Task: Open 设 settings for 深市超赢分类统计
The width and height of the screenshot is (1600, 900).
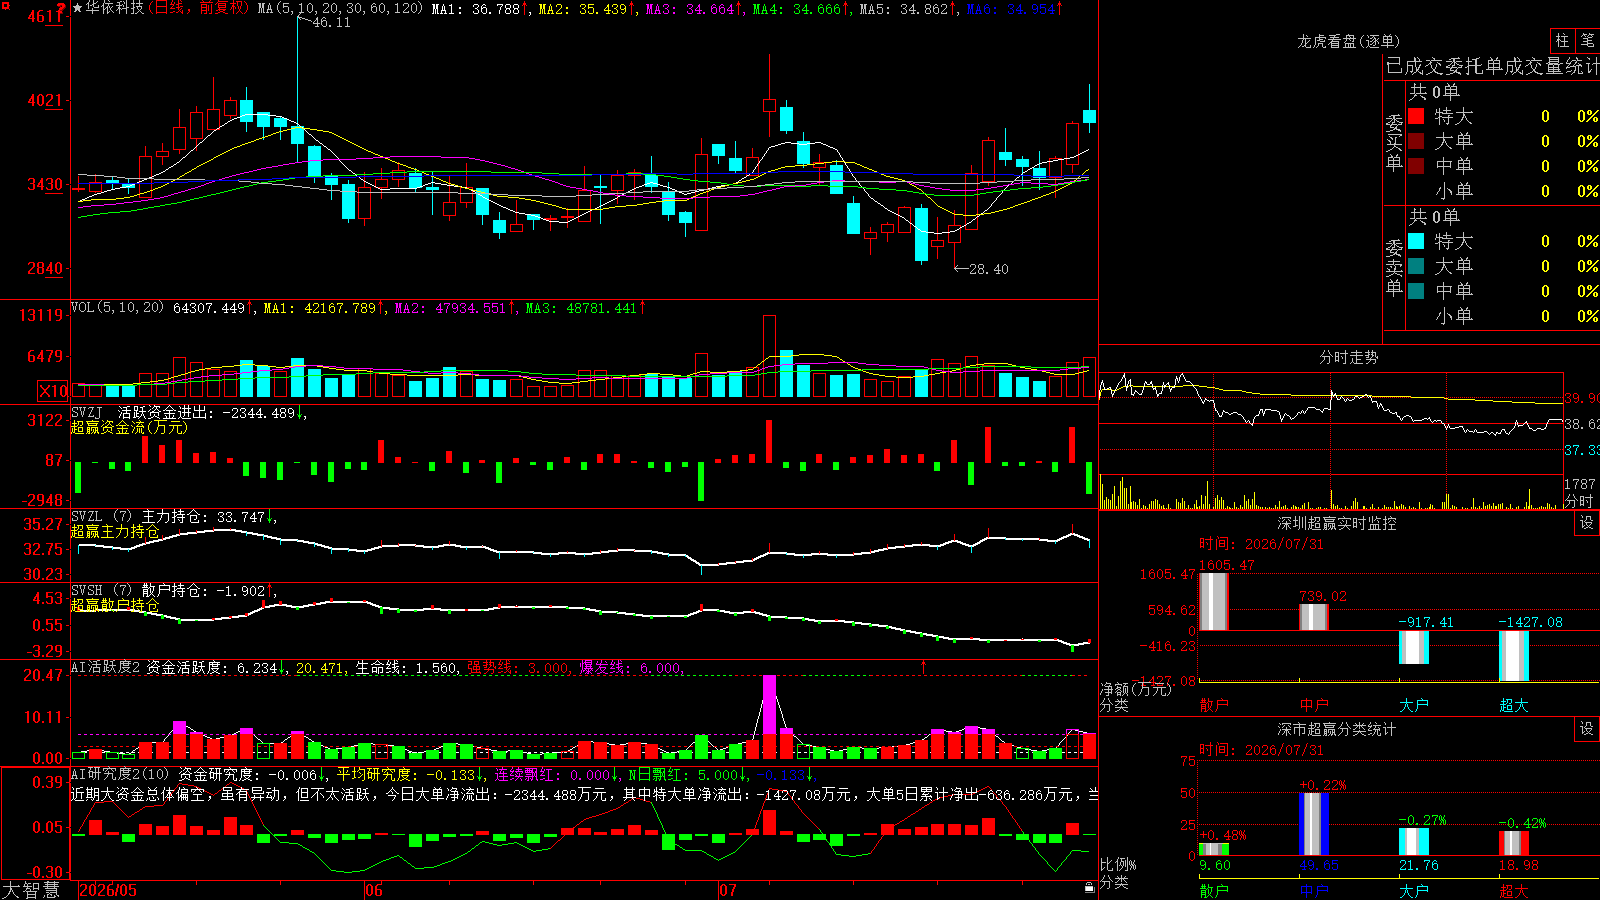Action: click(1587, 729)
